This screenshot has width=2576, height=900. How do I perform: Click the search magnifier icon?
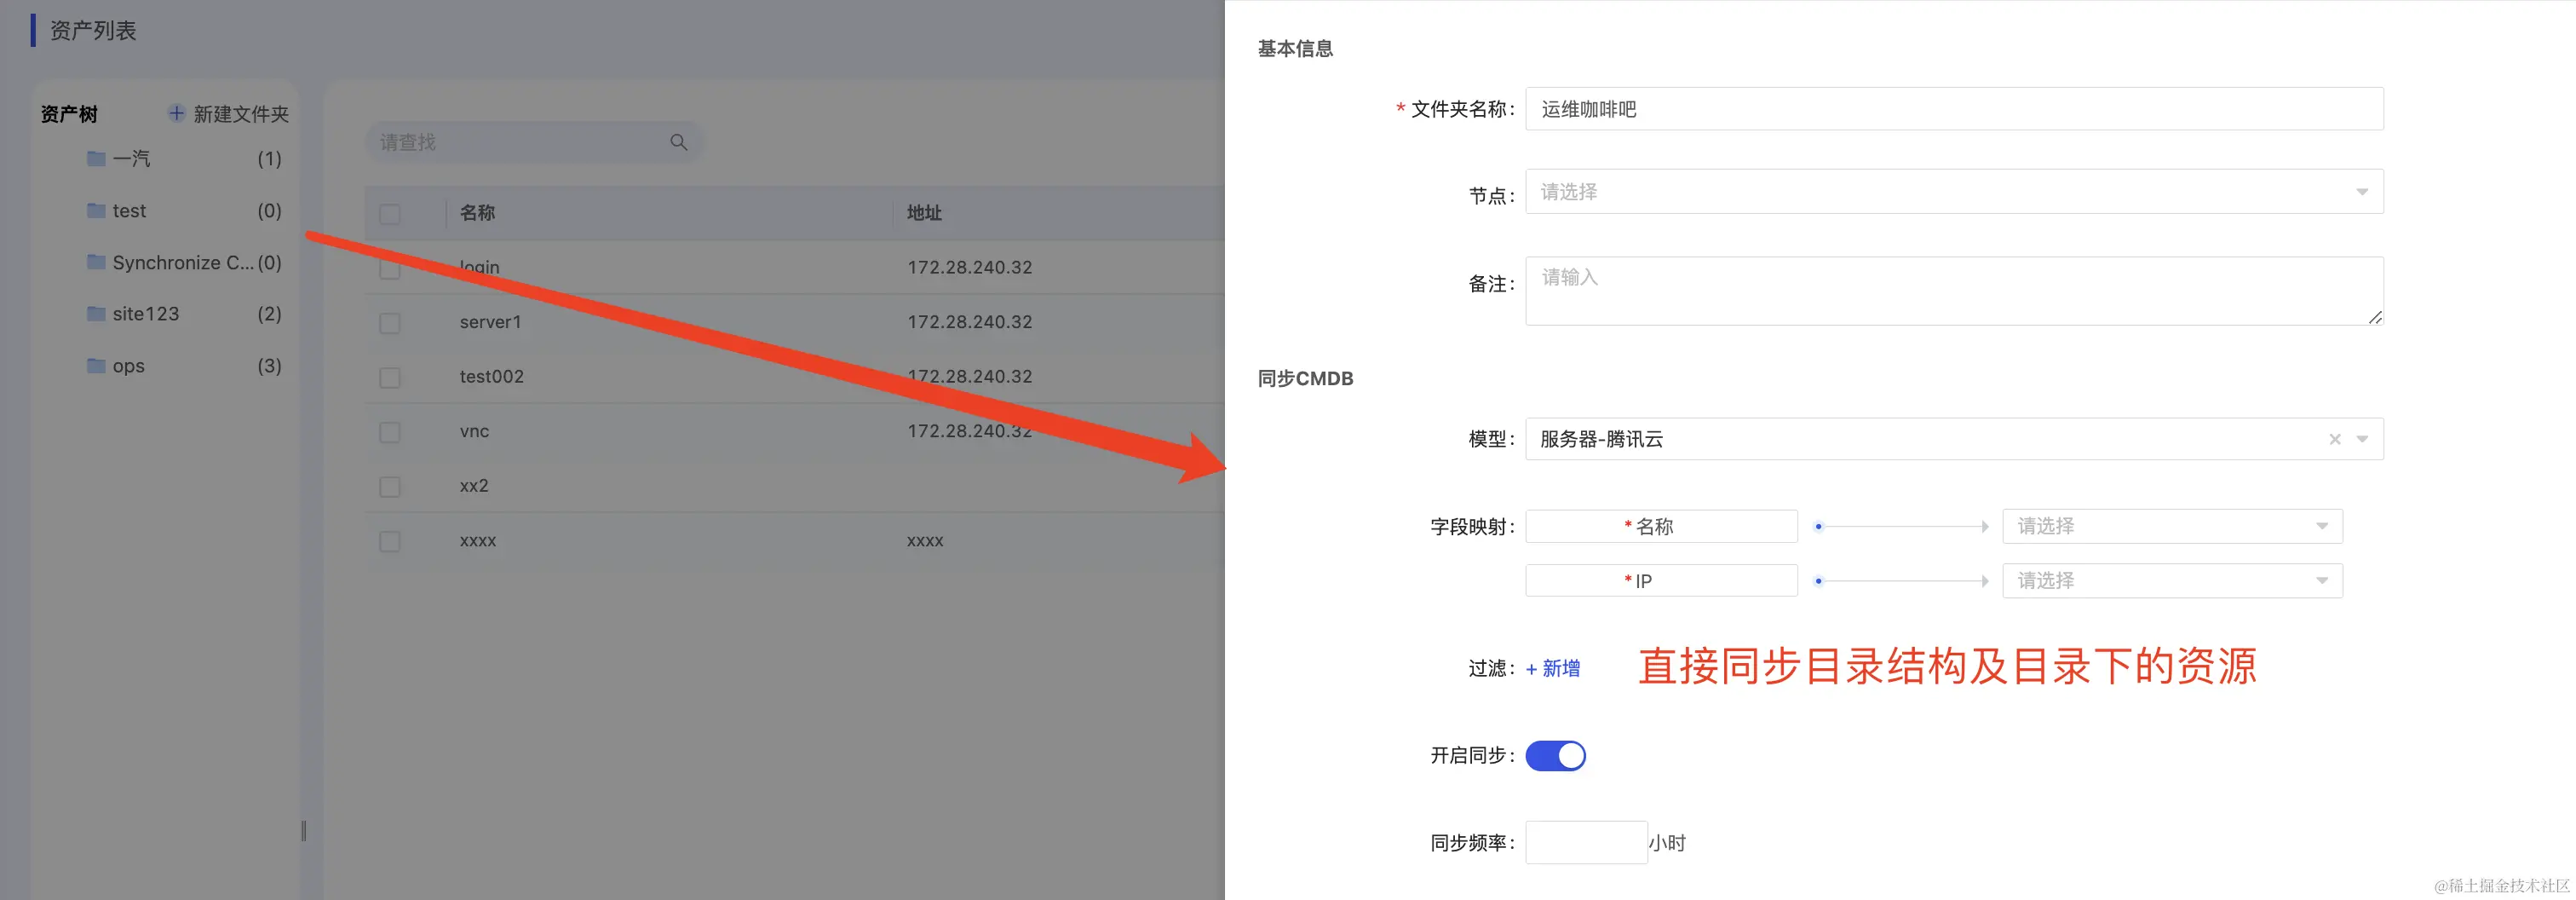(678, 142)
